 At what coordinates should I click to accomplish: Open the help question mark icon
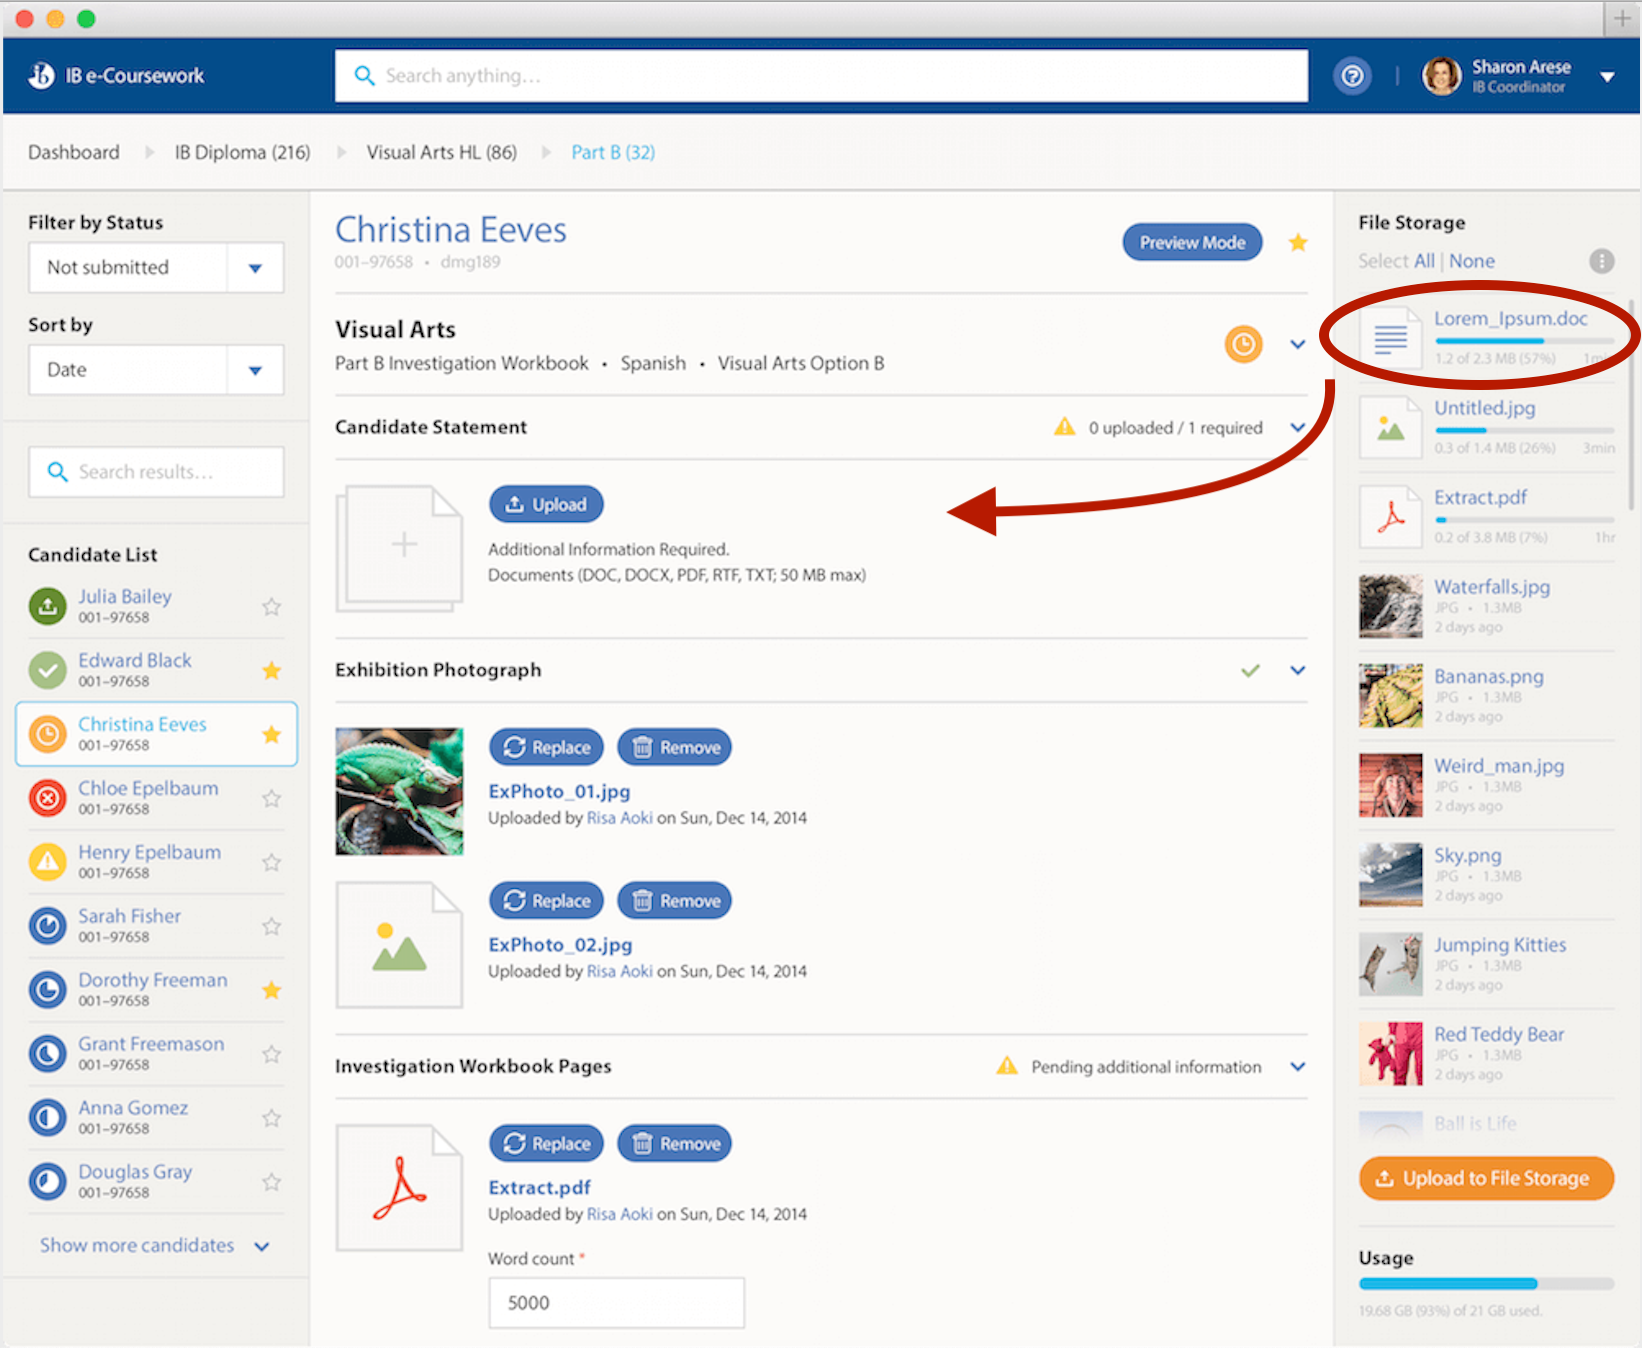click(x=1352, y=76)
